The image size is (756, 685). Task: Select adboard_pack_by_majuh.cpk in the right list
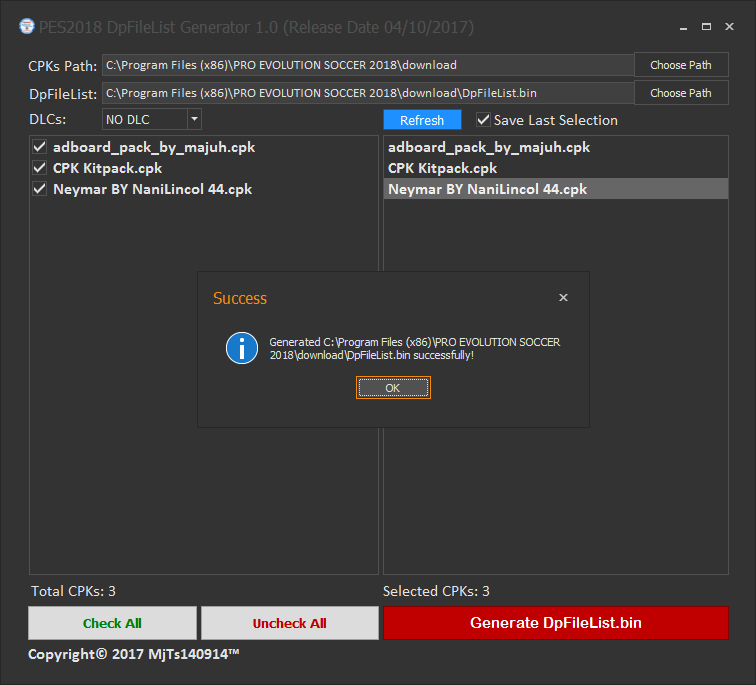click(556, 147)
